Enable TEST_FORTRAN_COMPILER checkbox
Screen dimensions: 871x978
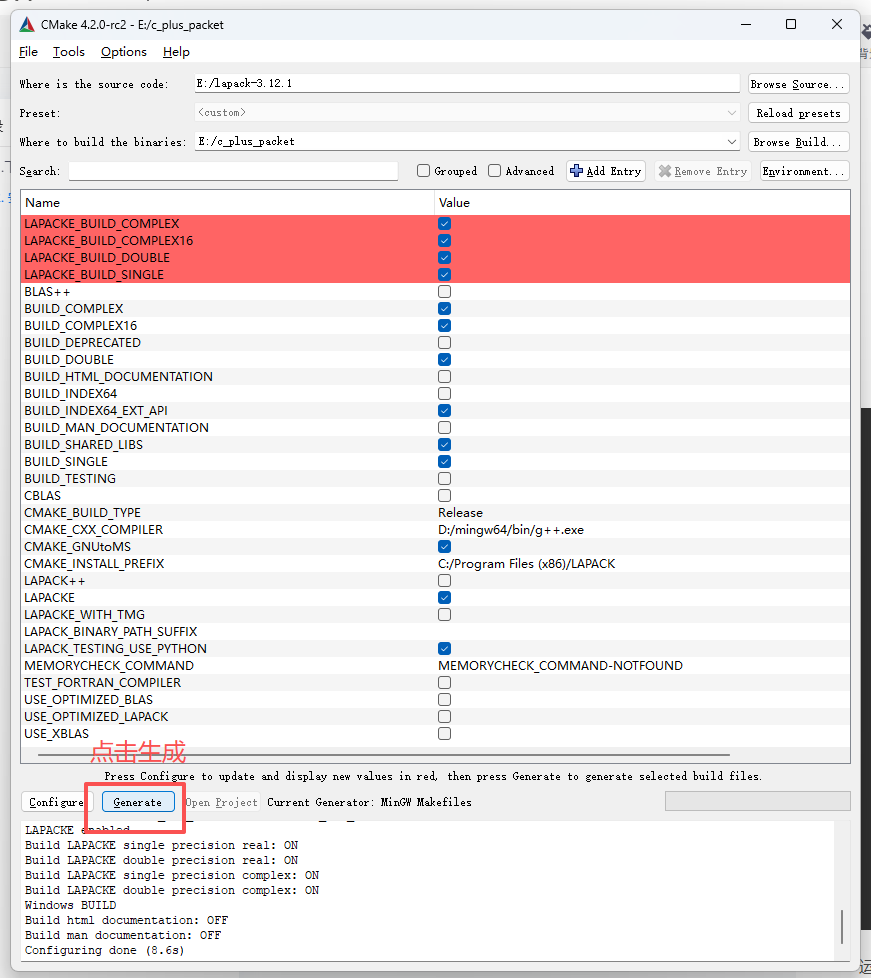coord(444,683)
